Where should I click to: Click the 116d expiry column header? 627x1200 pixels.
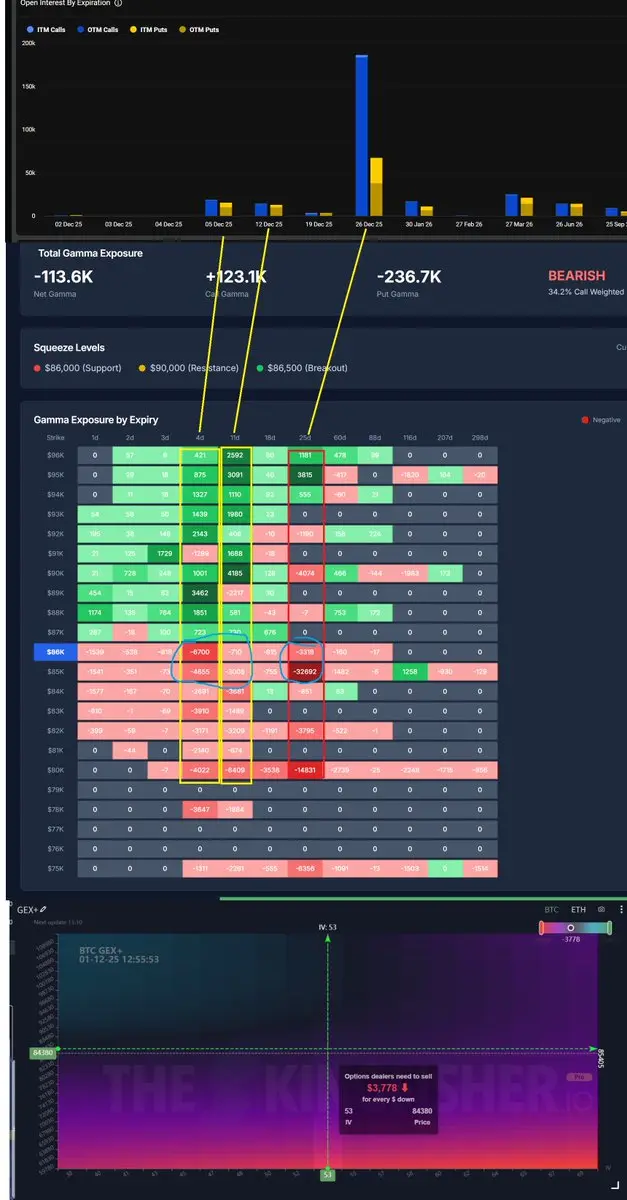410,438
